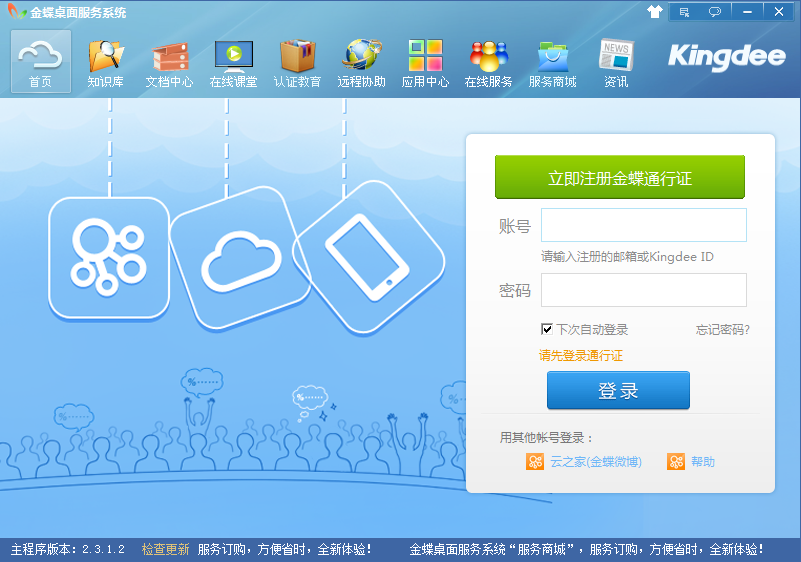Click the feedback speech bubble icon
This screenshot has width=801, height=562.
pos(715,12)
